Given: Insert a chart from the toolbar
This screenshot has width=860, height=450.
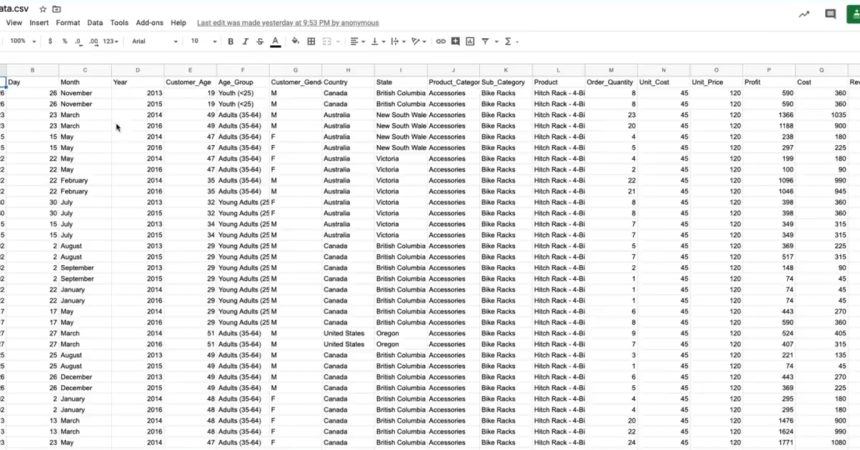Looking at the screenshot, I should [470, 41].
